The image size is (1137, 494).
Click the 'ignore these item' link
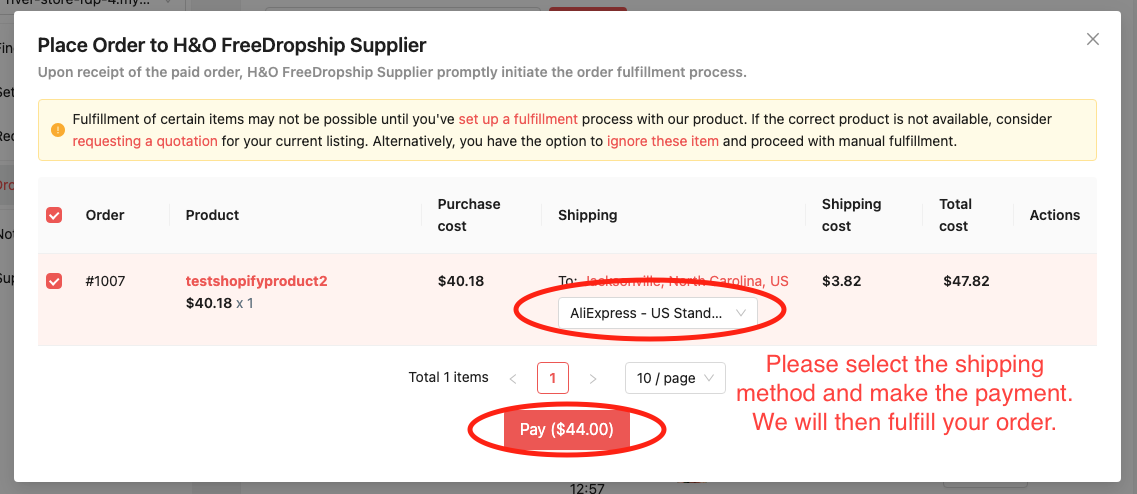(x=663, y=141)
